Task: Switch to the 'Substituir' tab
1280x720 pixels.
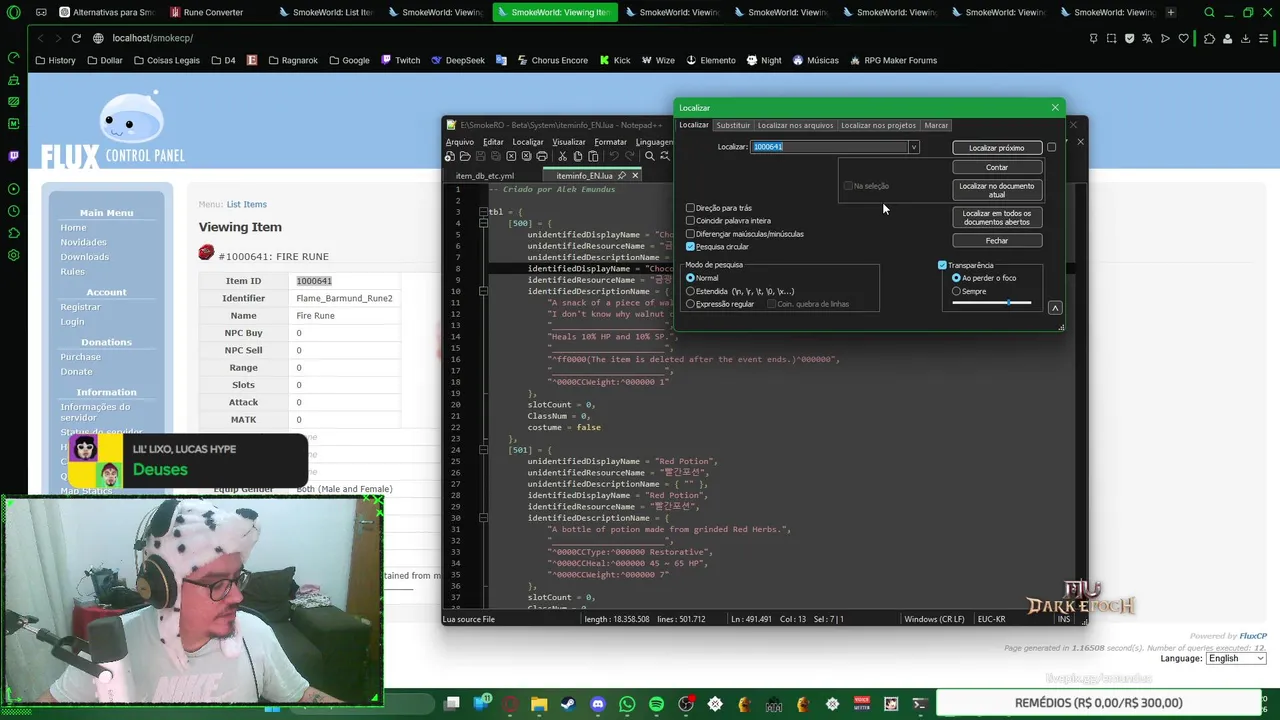Action: 733,125
